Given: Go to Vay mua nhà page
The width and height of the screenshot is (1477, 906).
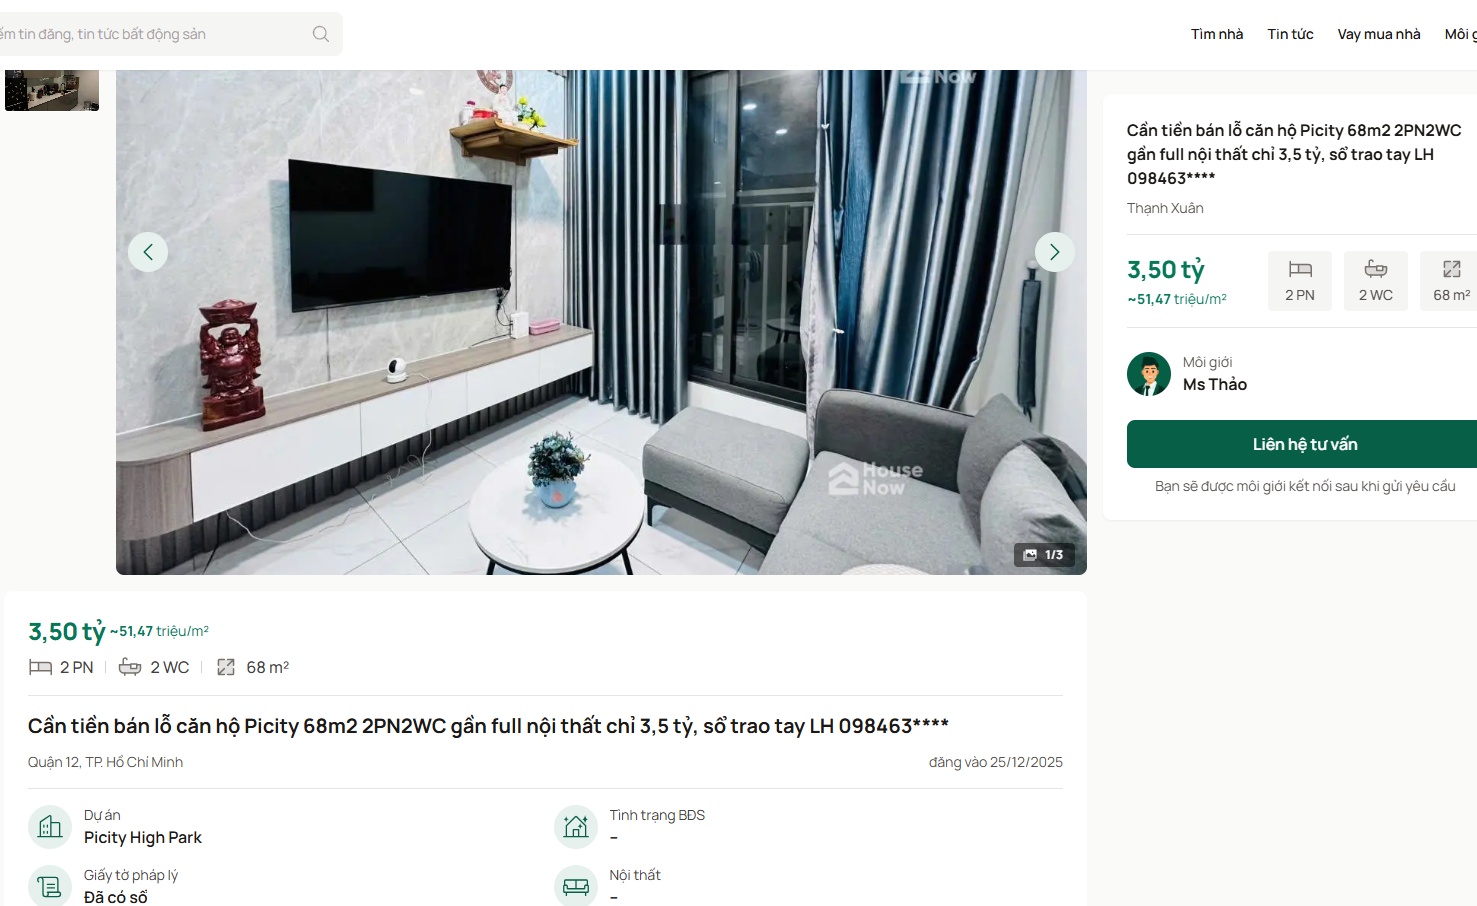Looking at the screenshot, I should click(x=1379, y=34).
